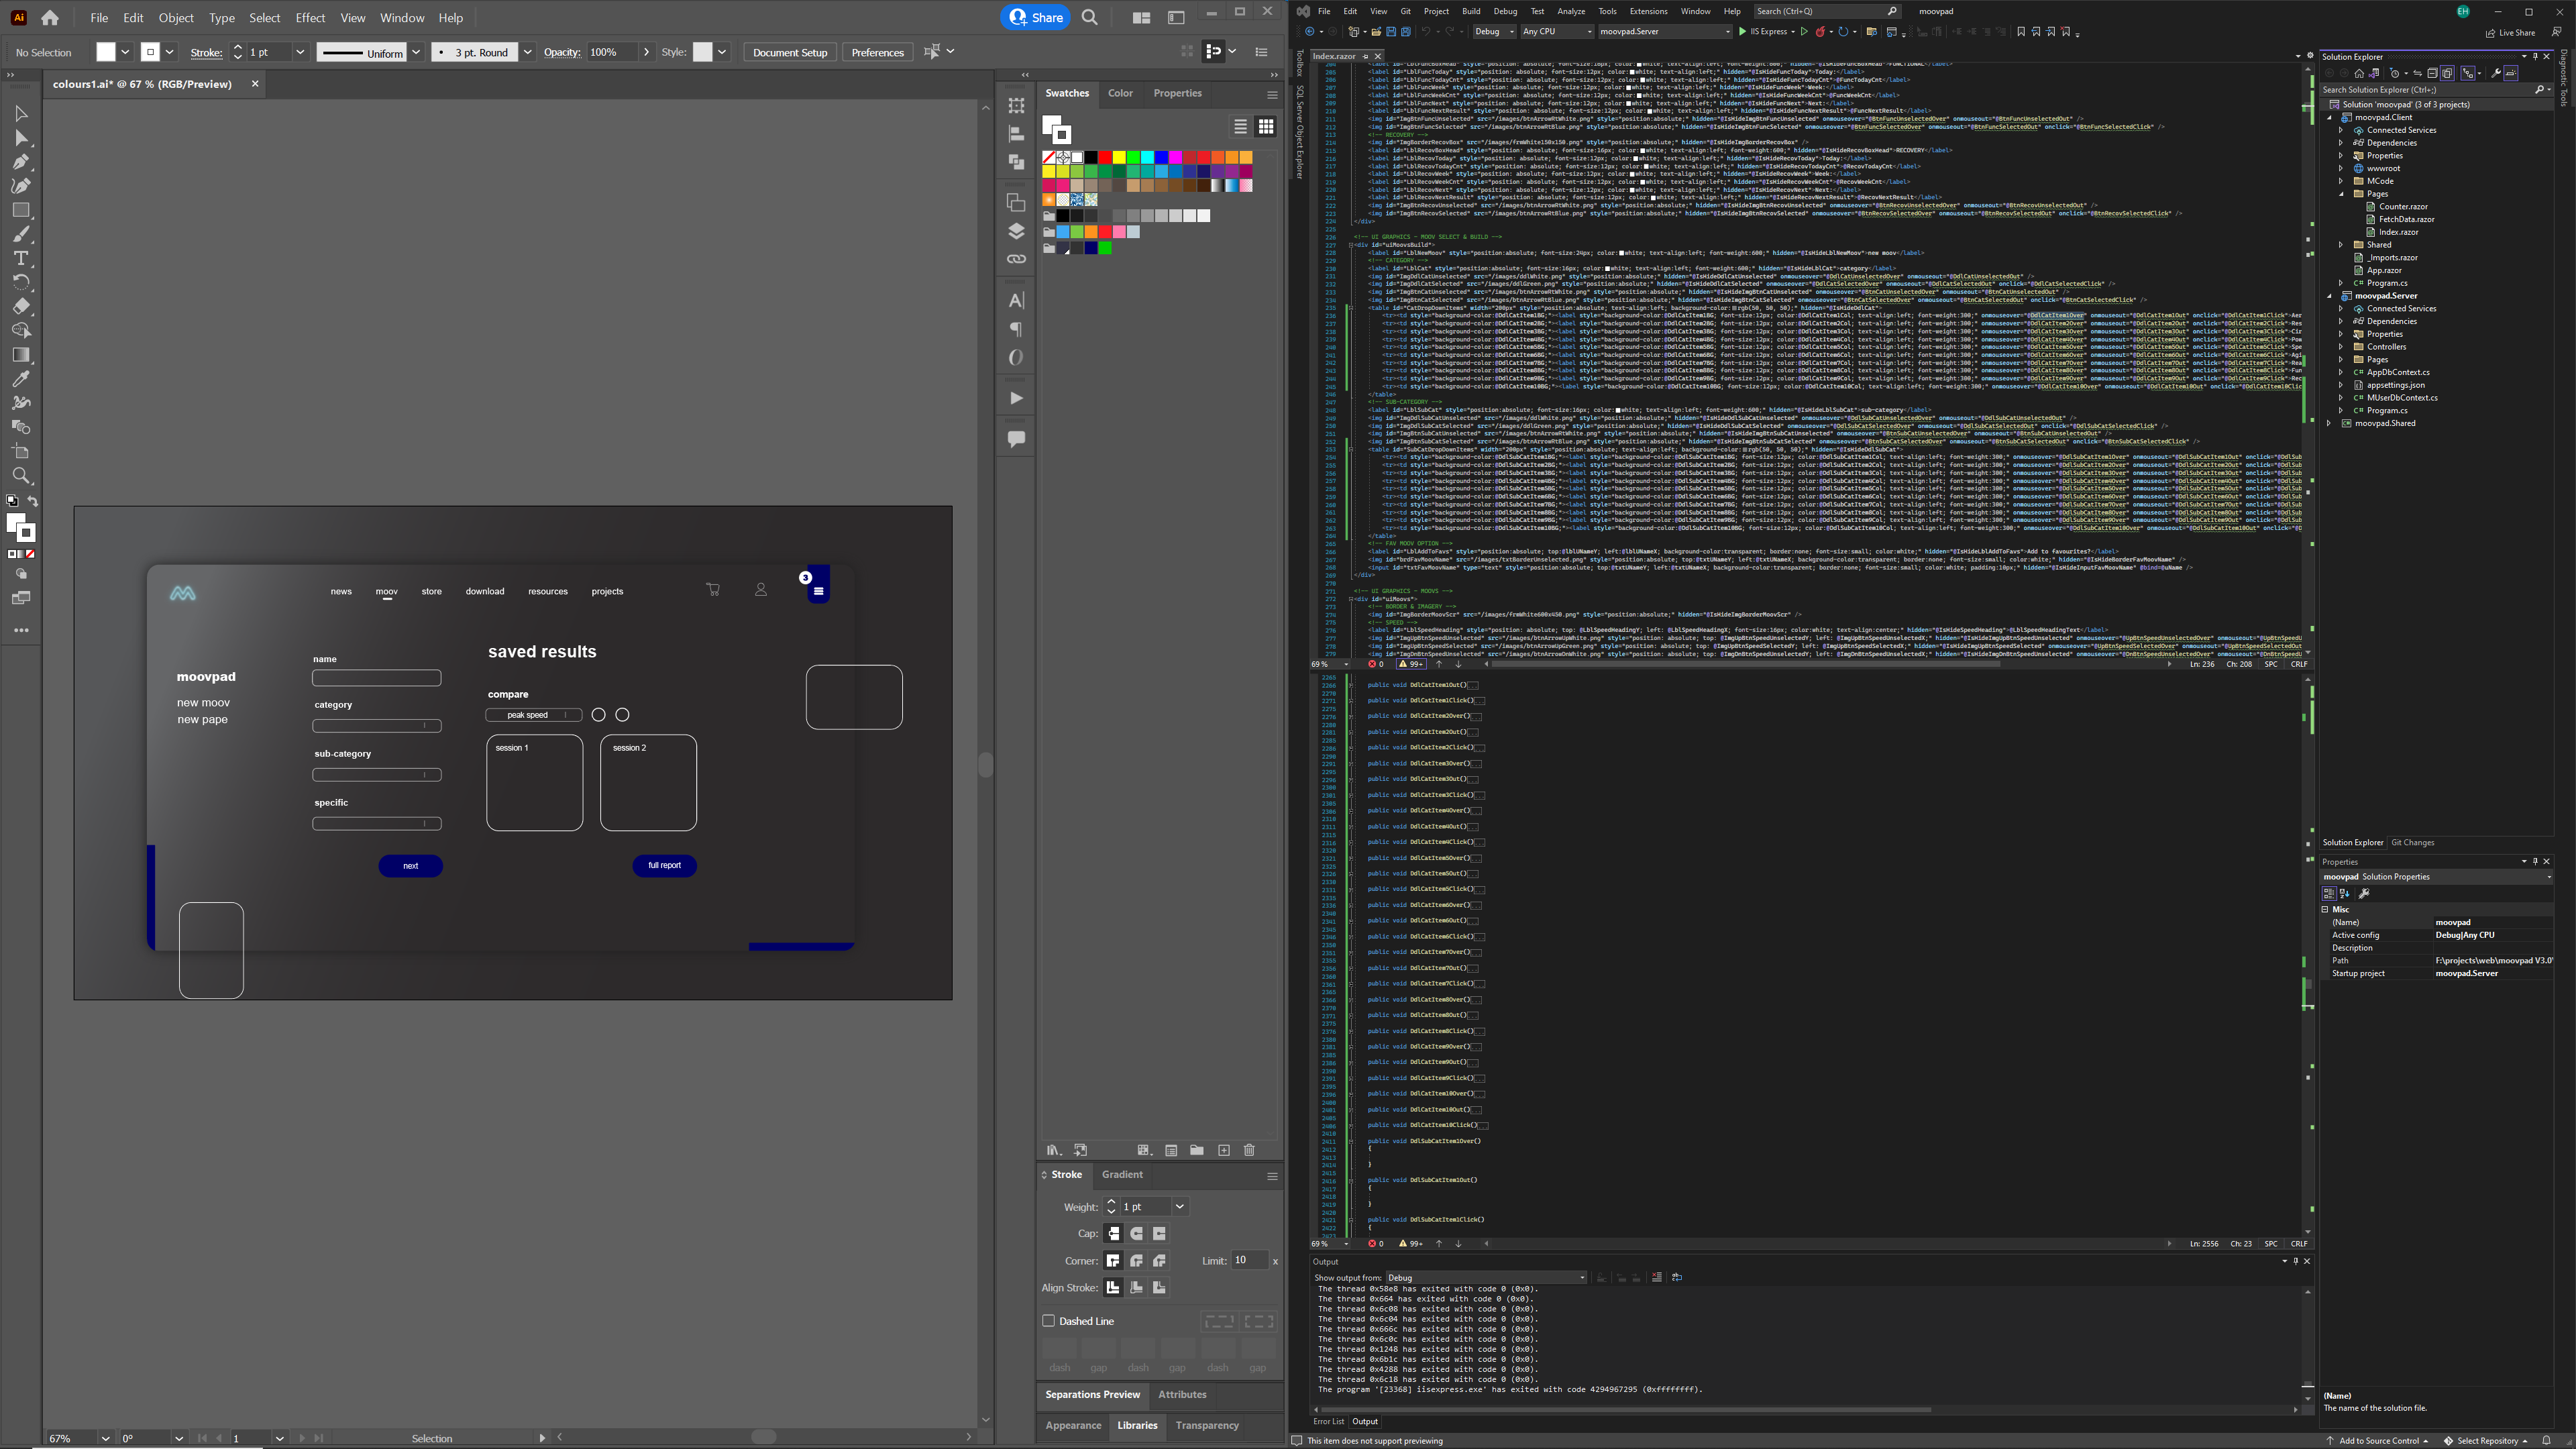Open the 3 pt. Round brush dropdown
Viewport: 2576px width, 1449px height.
527,52
